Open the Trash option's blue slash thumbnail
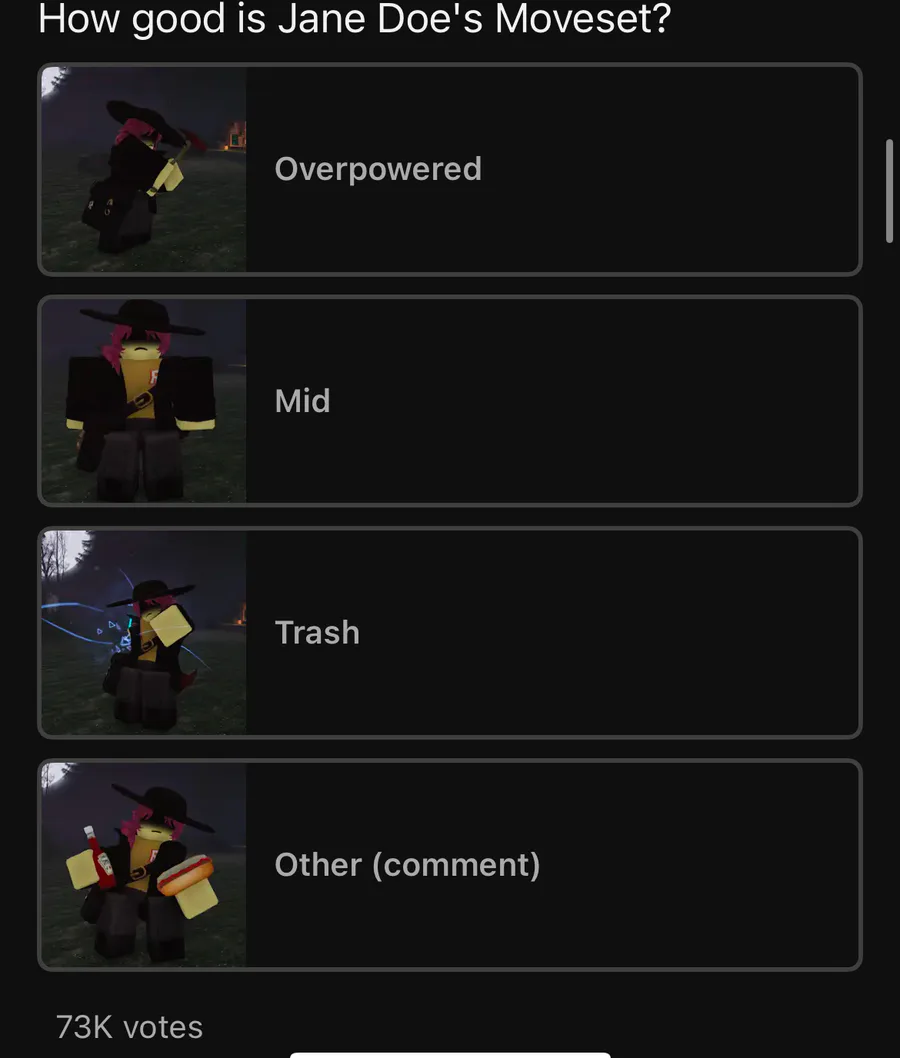Image resolution: width=900 pixels, height=1058 pixels. (144, 633)
